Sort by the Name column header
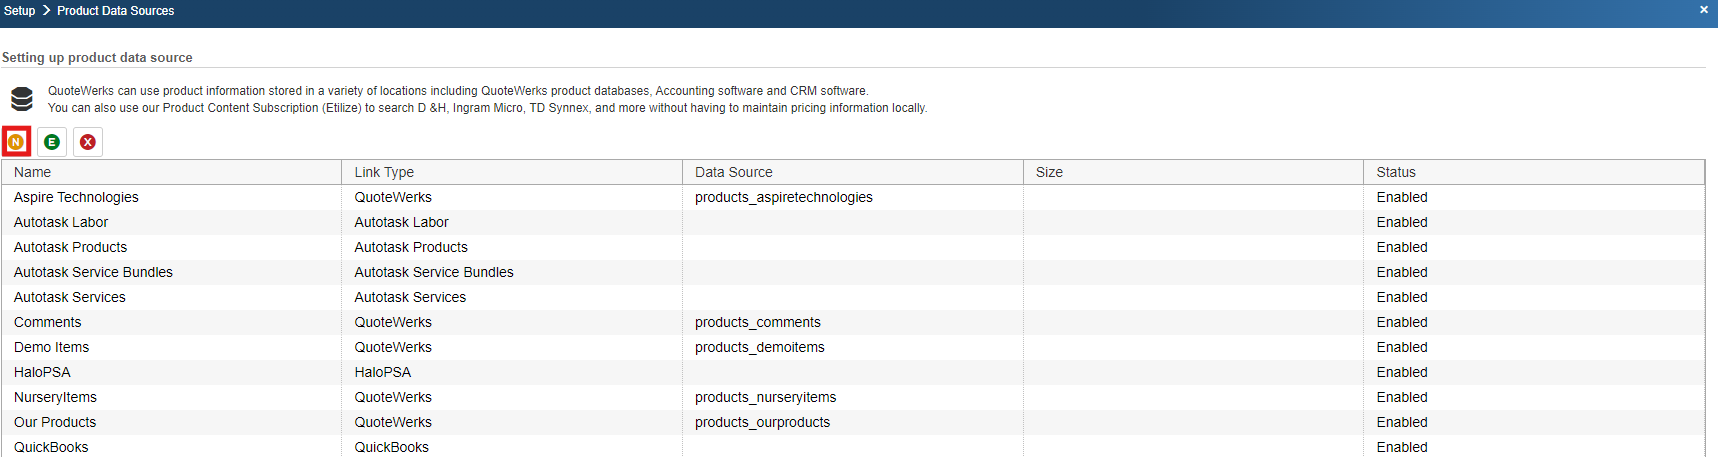The image size is (1718, 457). [x=33, y=172]
